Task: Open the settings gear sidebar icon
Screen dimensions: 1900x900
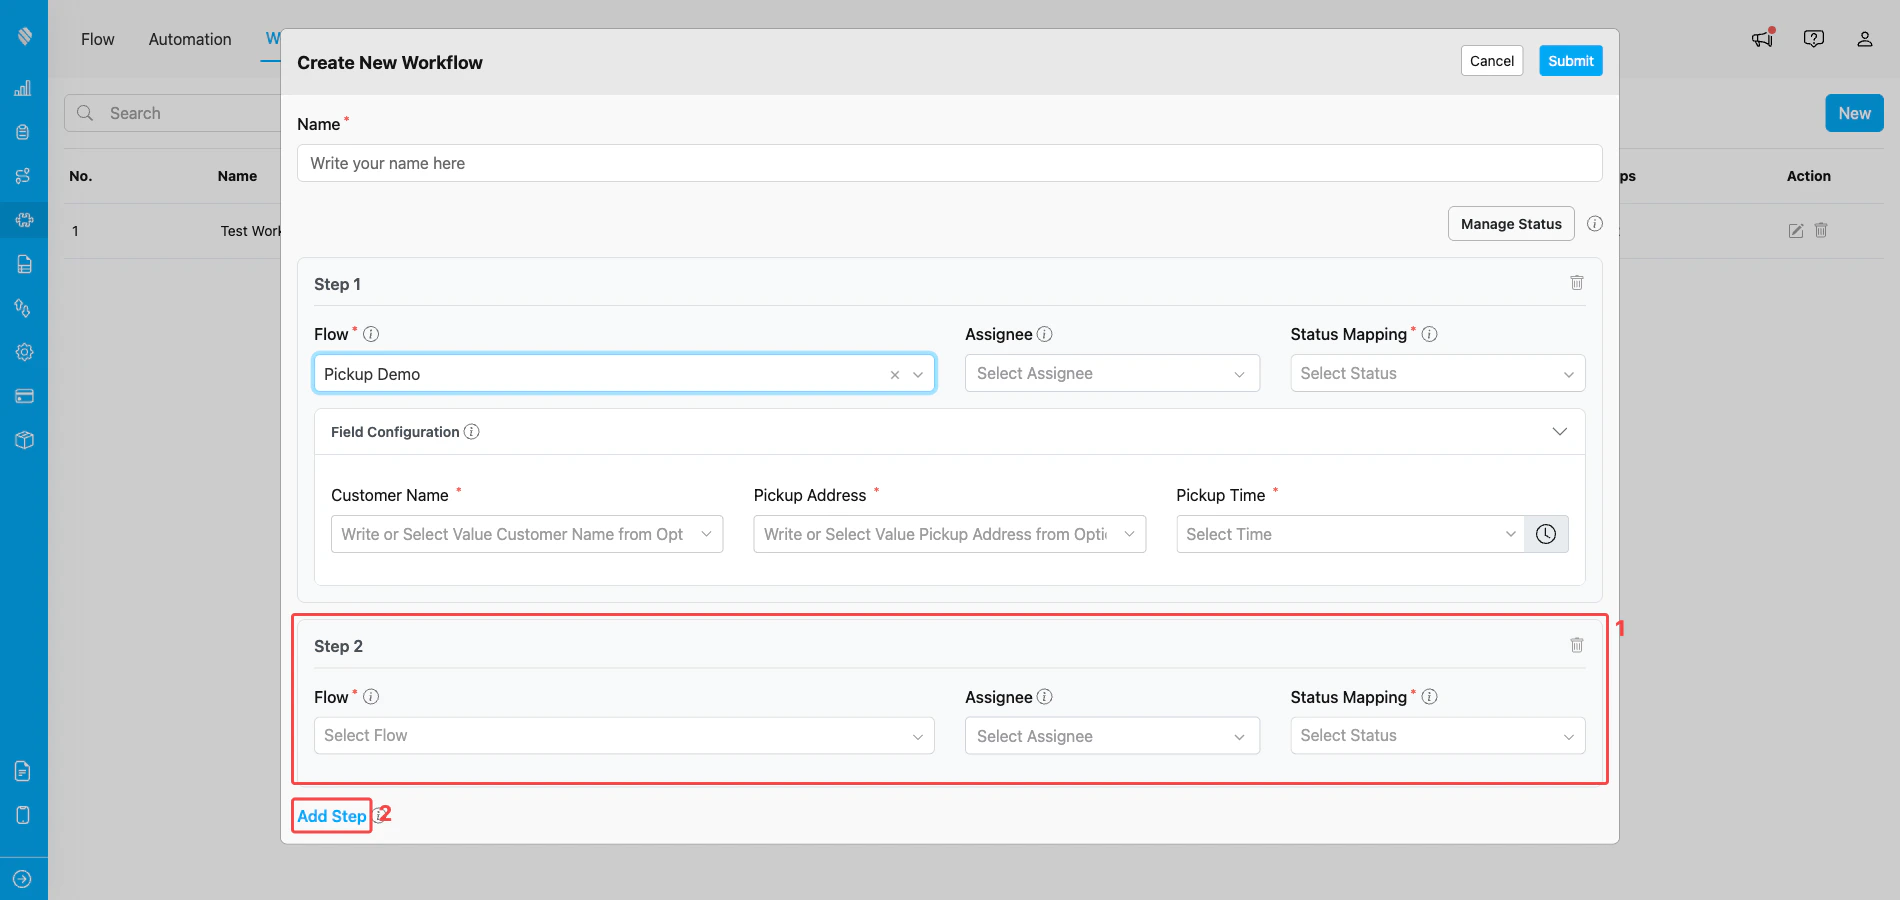Action: click(24, 352)
